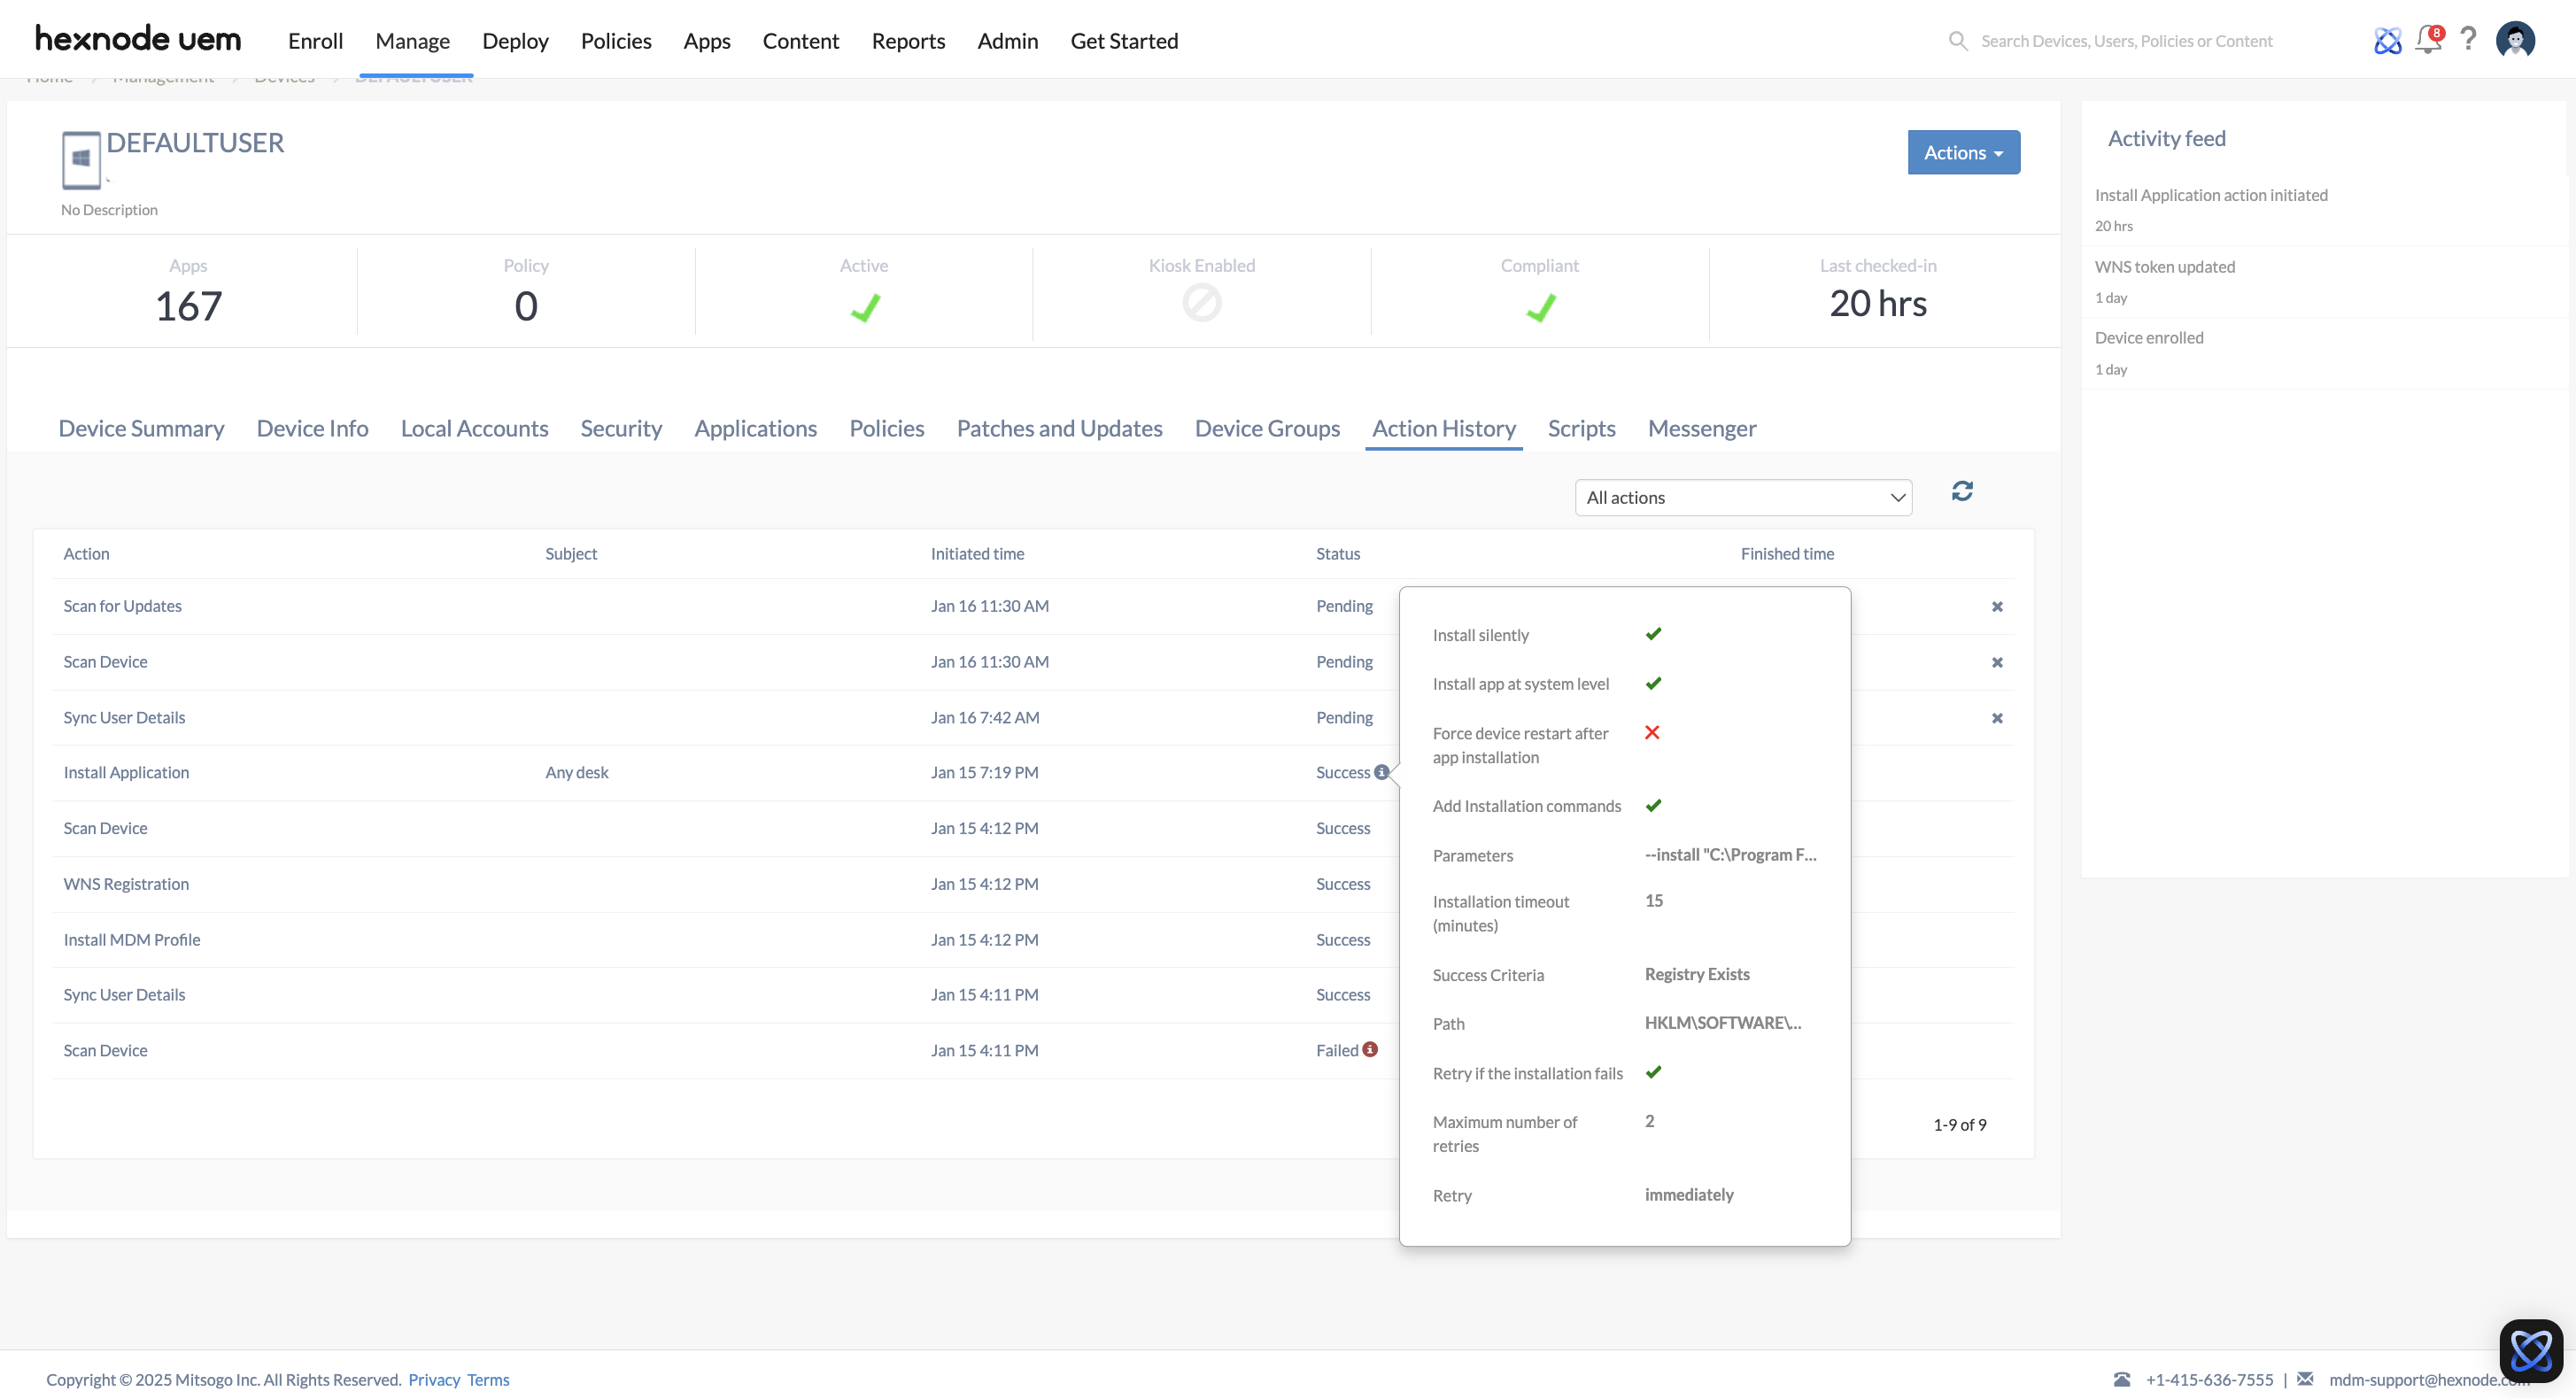Screen dimensions: 2576x1399
Task: Click the Registry Exists success criteria value
Action: (1697, 974)
